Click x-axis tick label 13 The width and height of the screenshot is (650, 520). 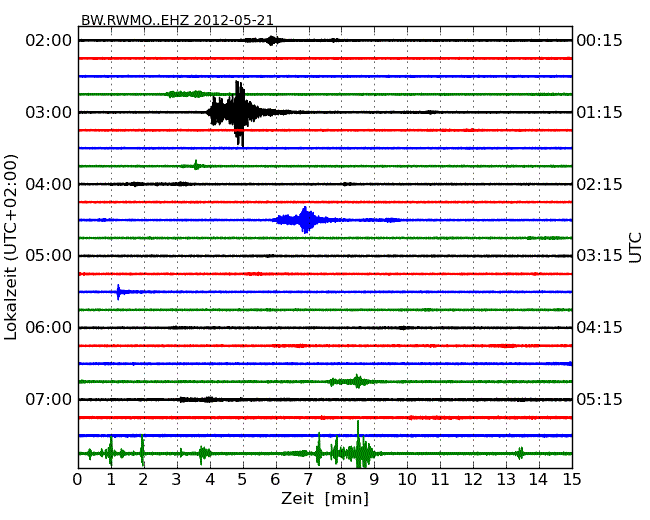pos(506,479)
